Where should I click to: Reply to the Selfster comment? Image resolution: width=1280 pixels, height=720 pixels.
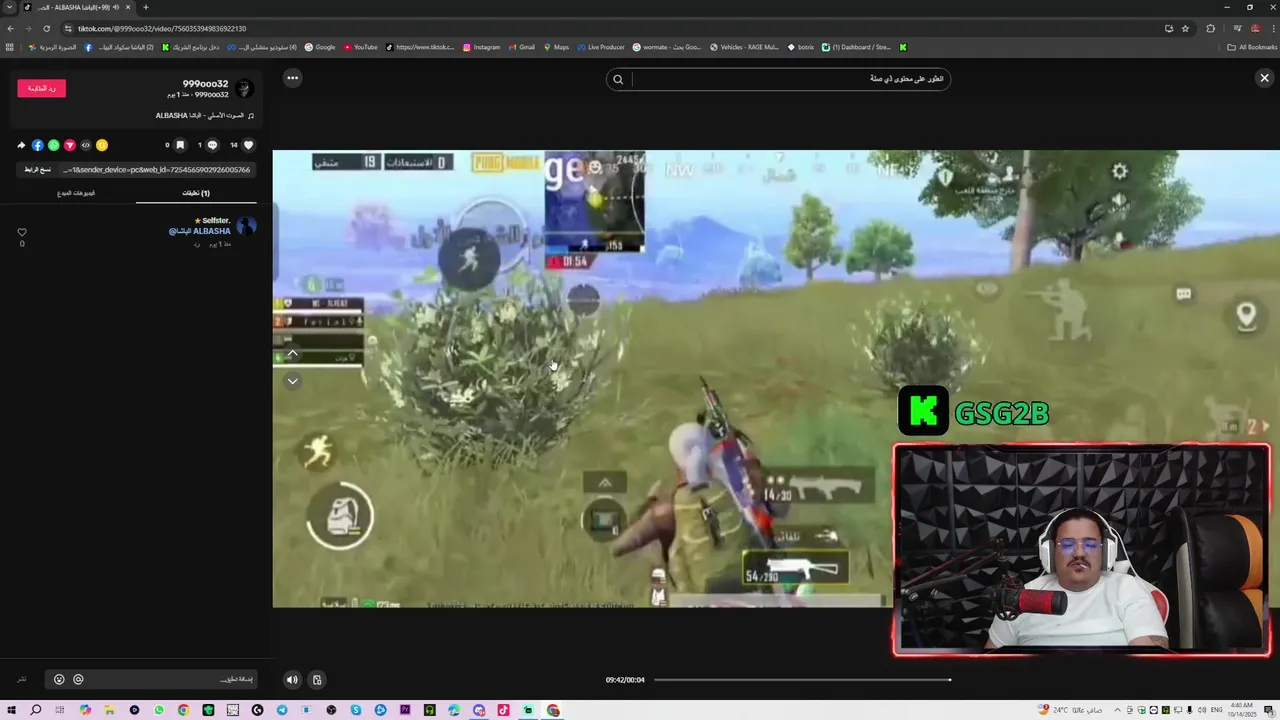coord(196,244)
